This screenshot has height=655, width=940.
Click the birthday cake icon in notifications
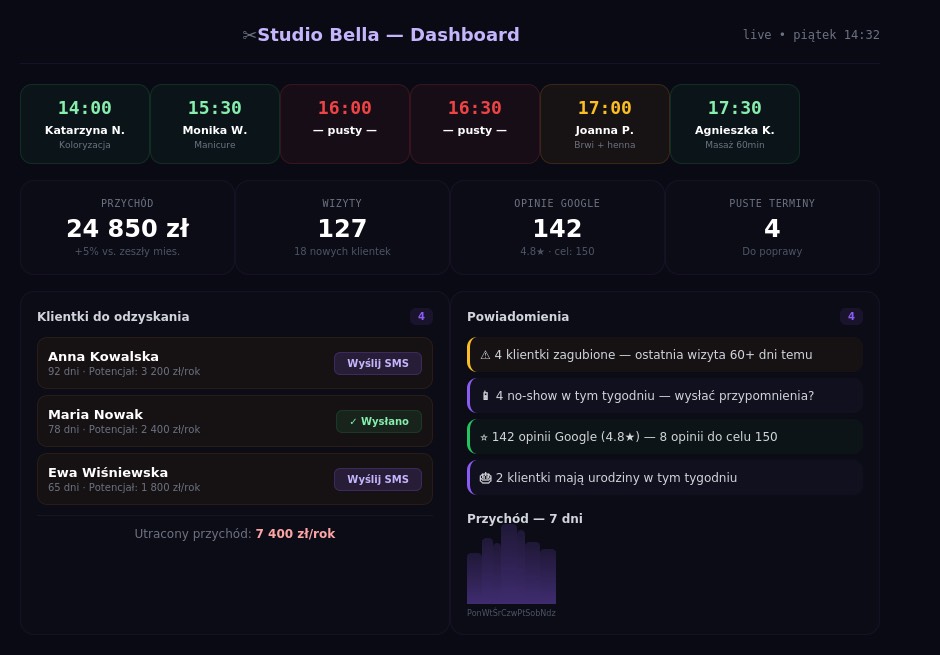coord(485,478)
